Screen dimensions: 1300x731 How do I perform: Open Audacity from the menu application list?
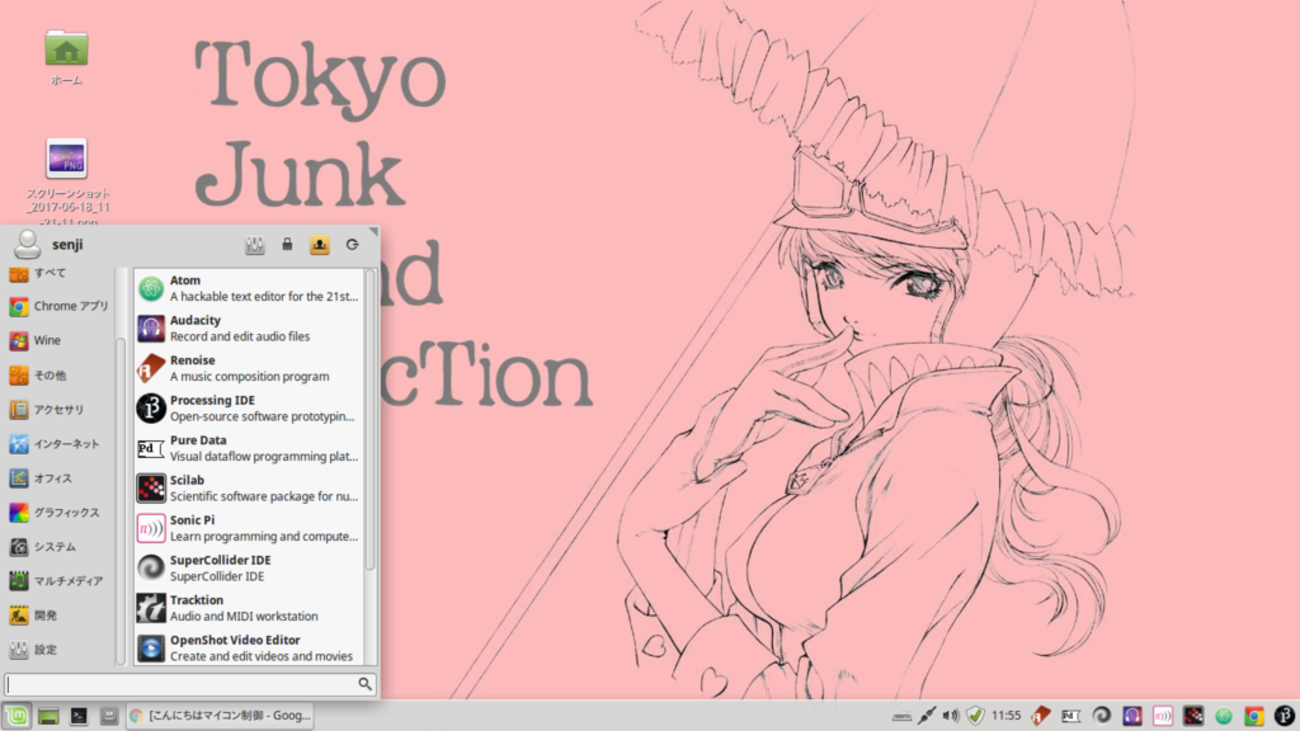[x=248, y=328]
